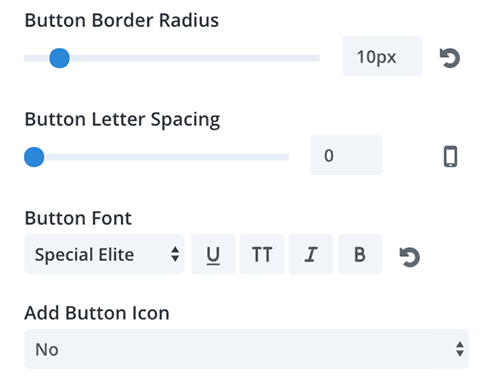Click the Button Letter Spacing label
This screenshot has height=389, width=500.
coord(122,120)
